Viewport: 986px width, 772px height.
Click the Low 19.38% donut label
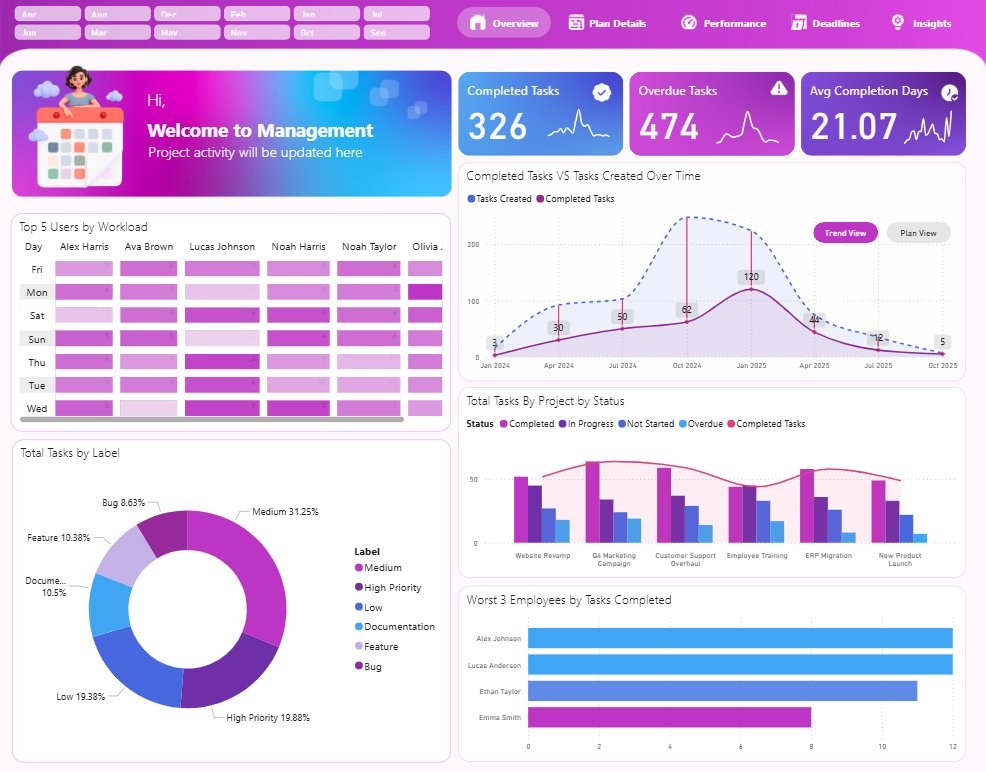pos(80,697)
